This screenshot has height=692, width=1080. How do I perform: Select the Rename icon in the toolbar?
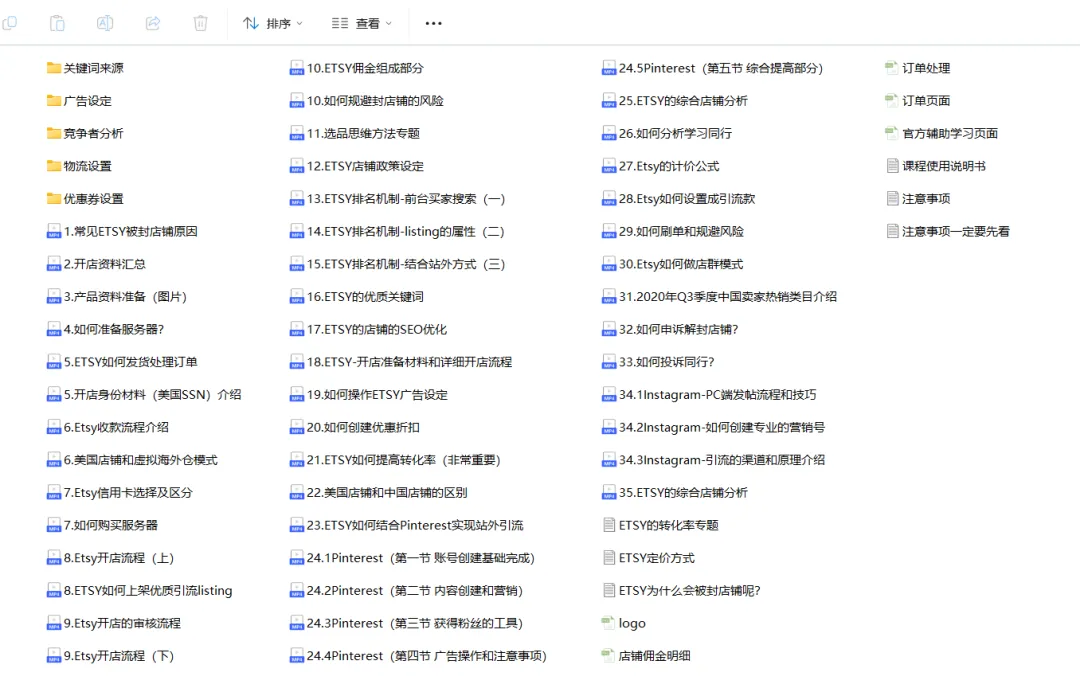[104, 22]
